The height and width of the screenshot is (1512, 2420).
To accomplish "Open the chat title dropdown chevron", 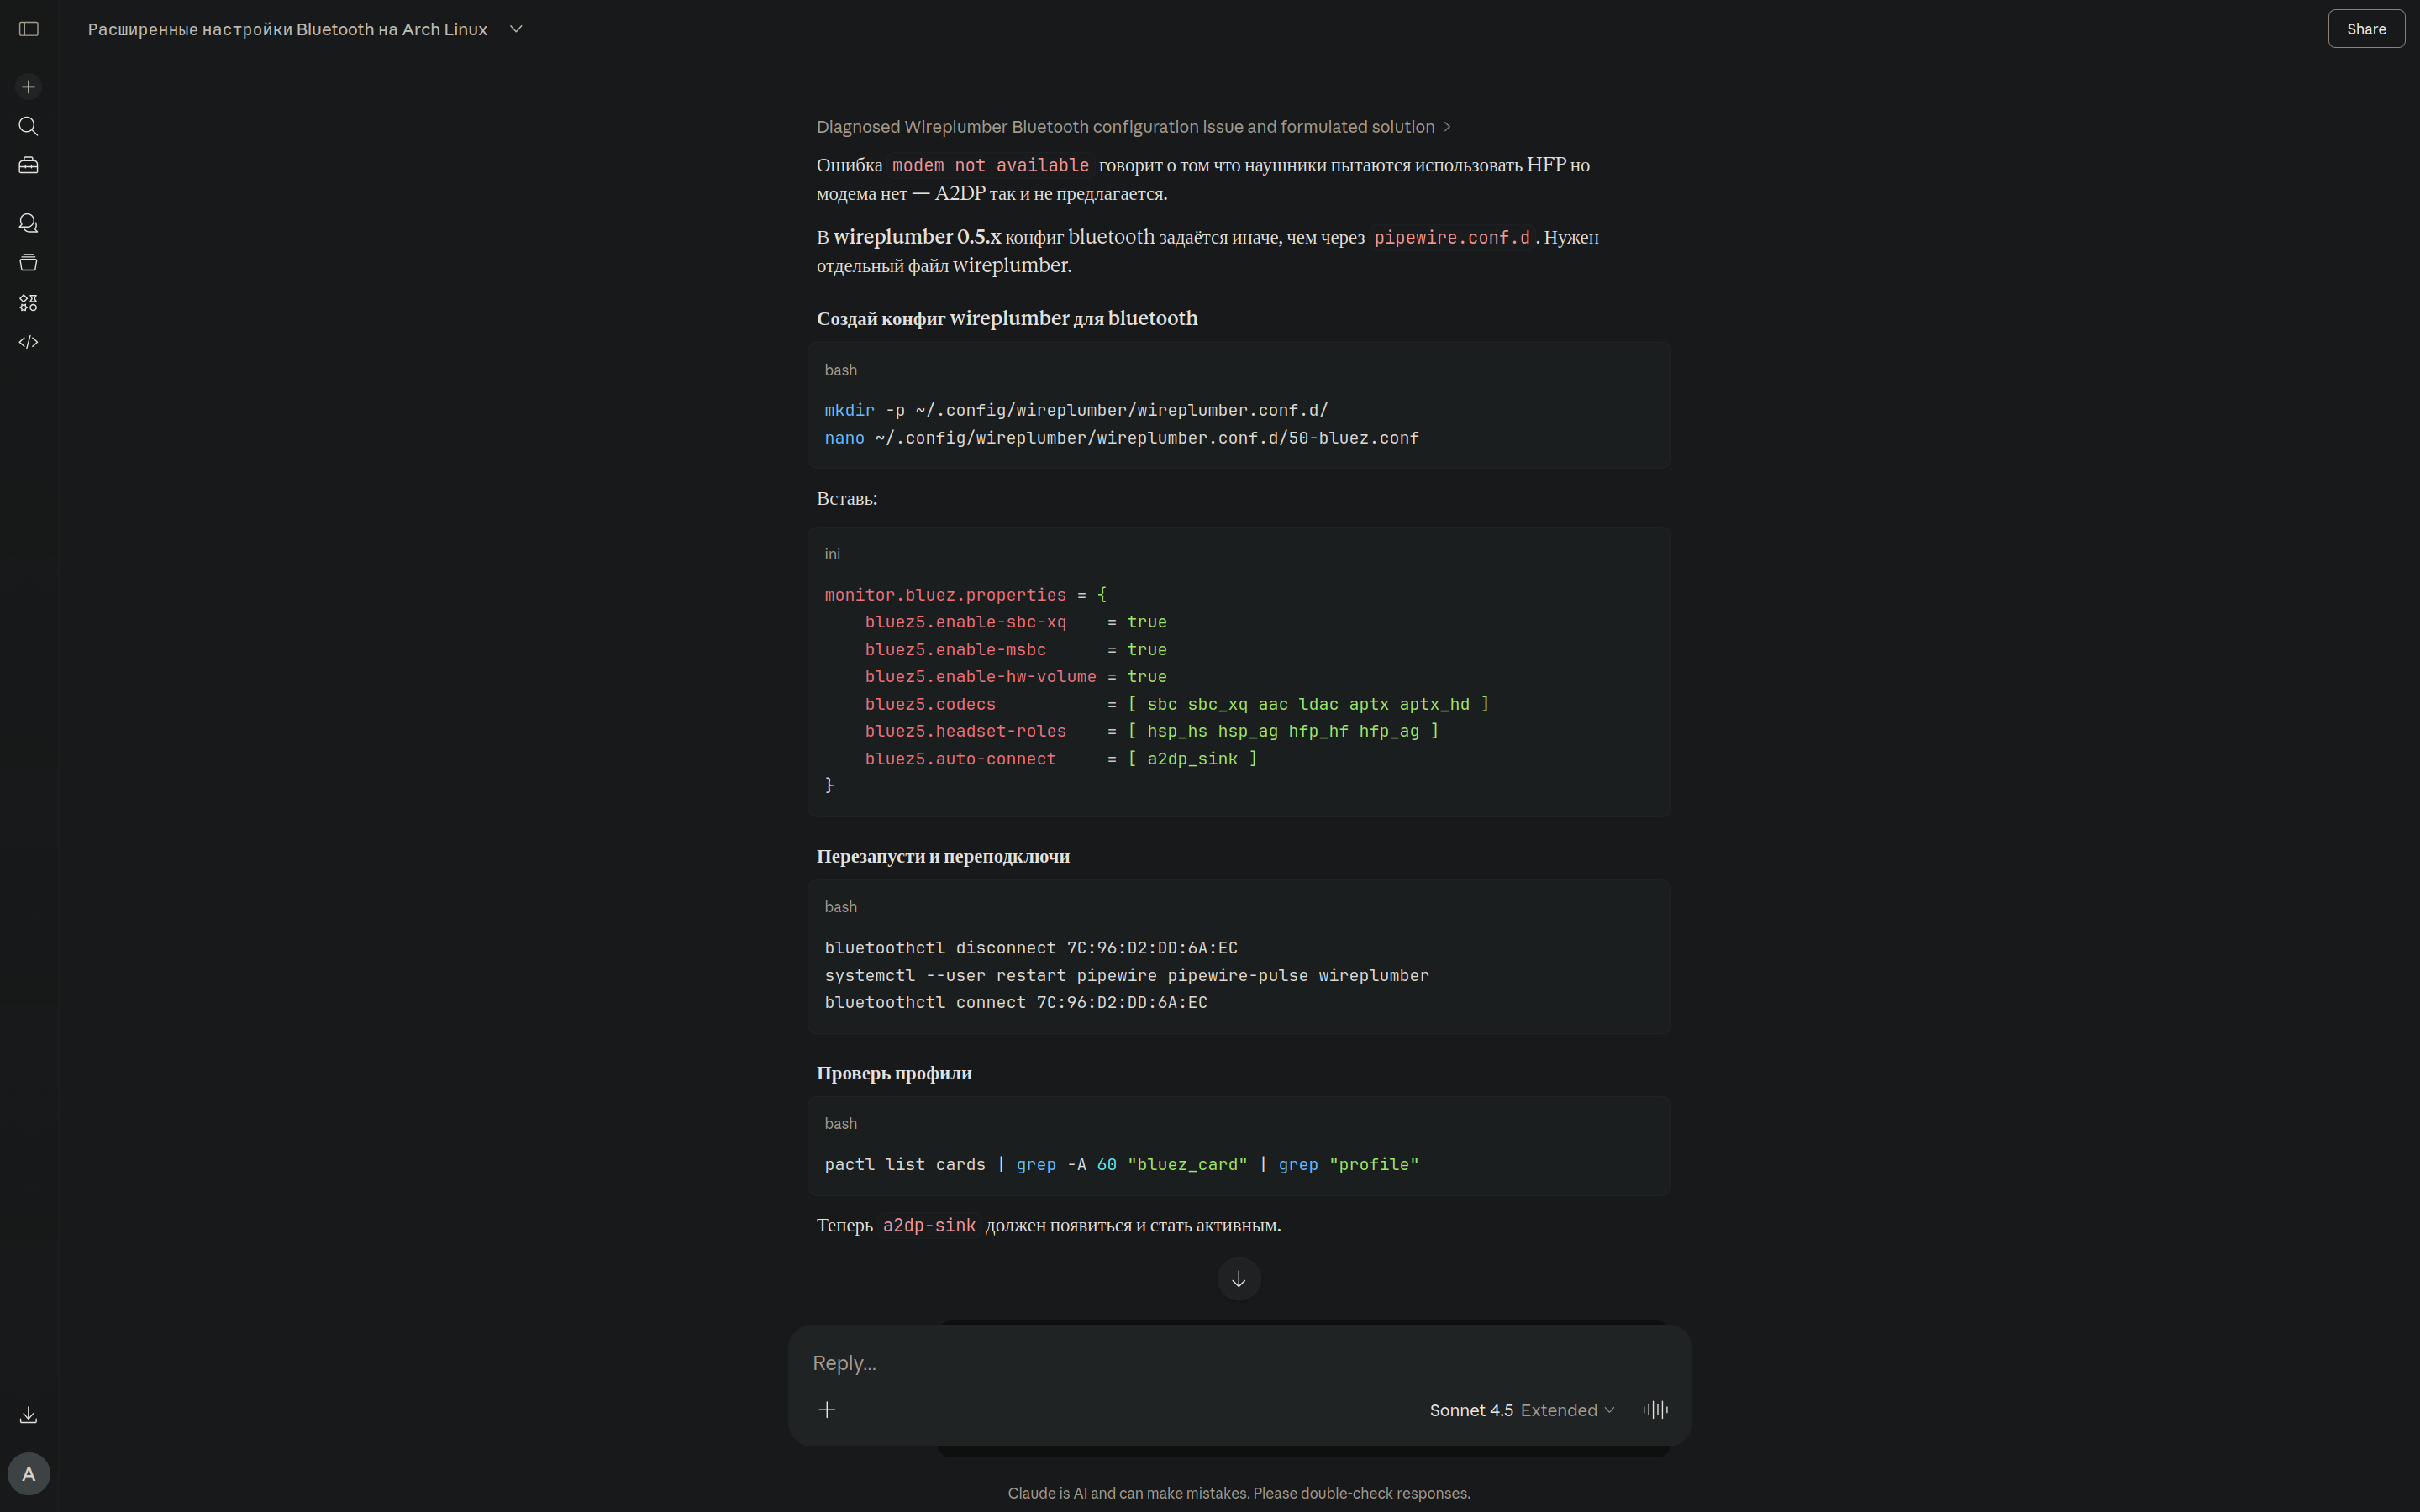I will [516, 29].
